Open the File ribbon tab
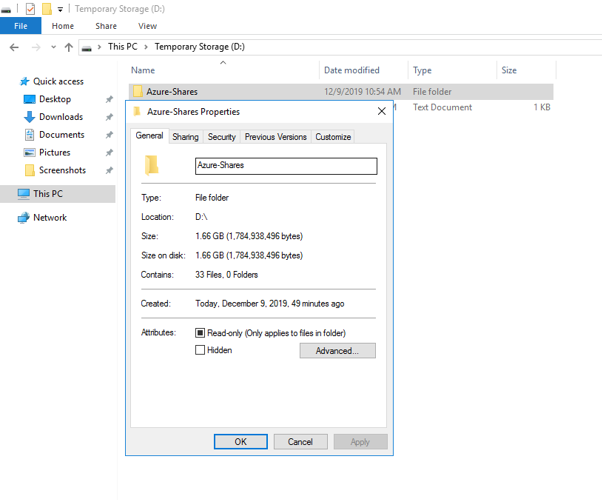 (20, 26)
